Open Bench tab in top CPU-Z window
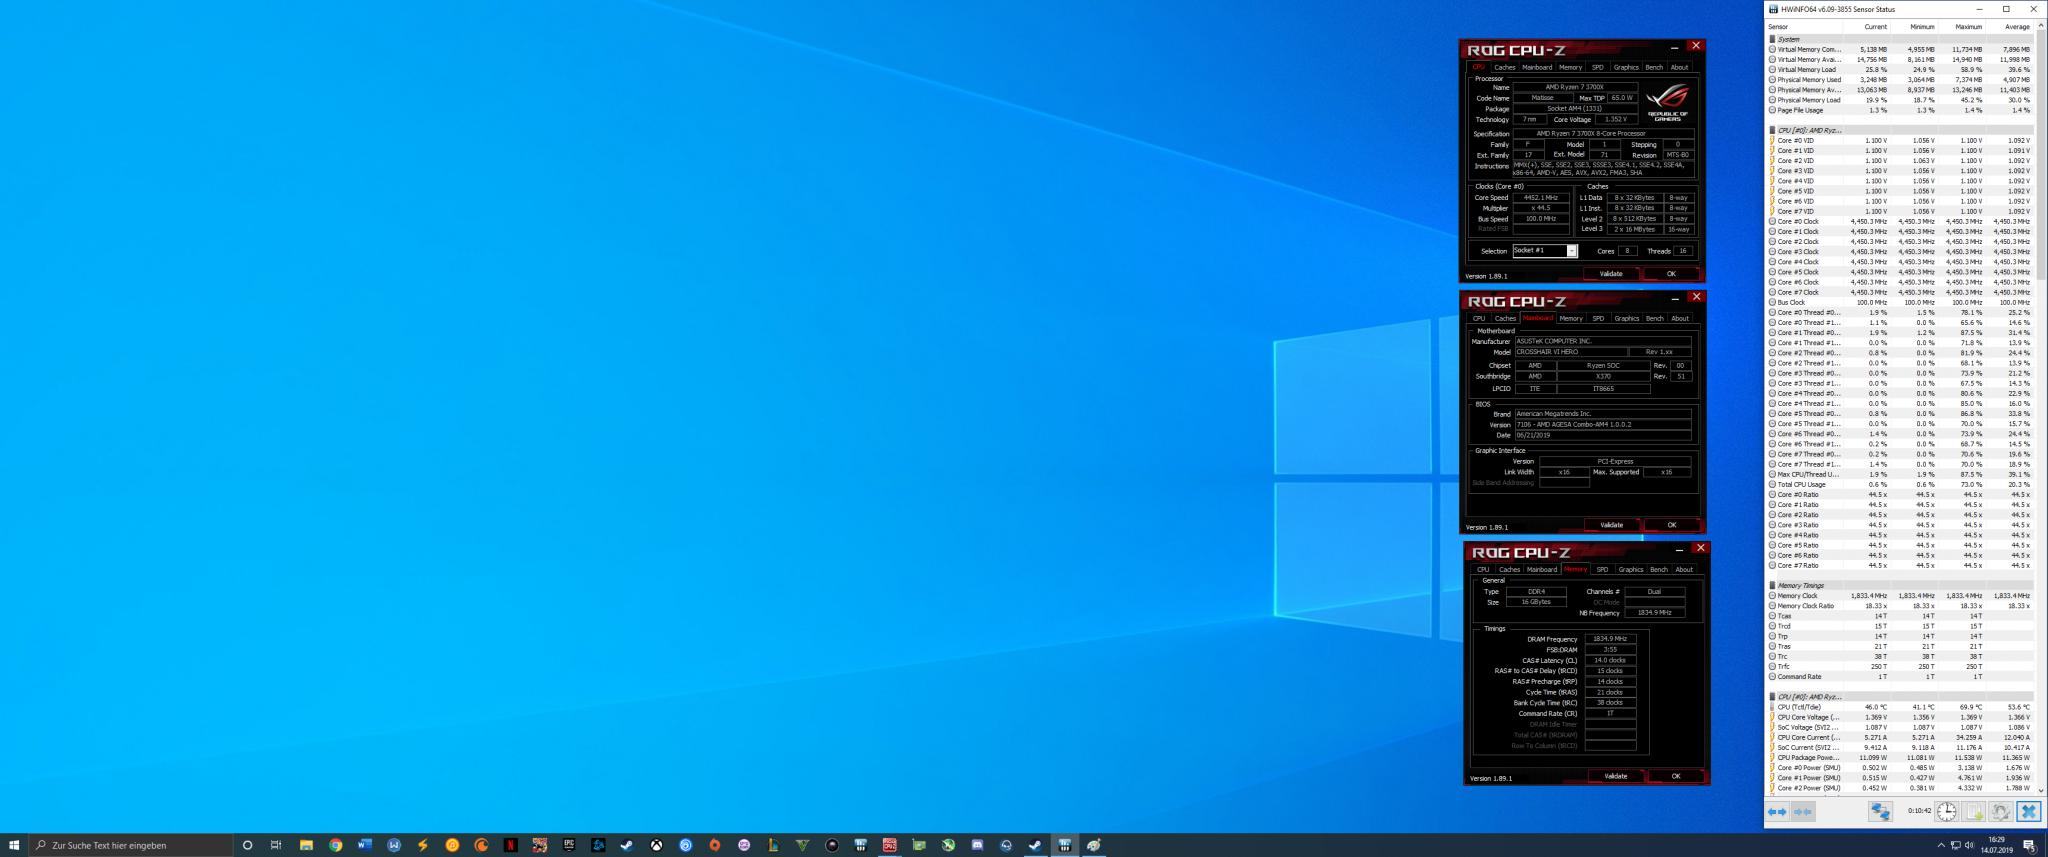Screen dimensions: 2048x857 pos(1654,68)
